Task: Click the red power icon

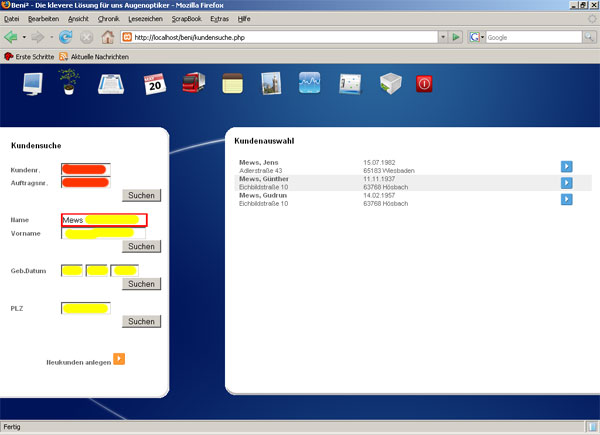Action: coord(424,84)
